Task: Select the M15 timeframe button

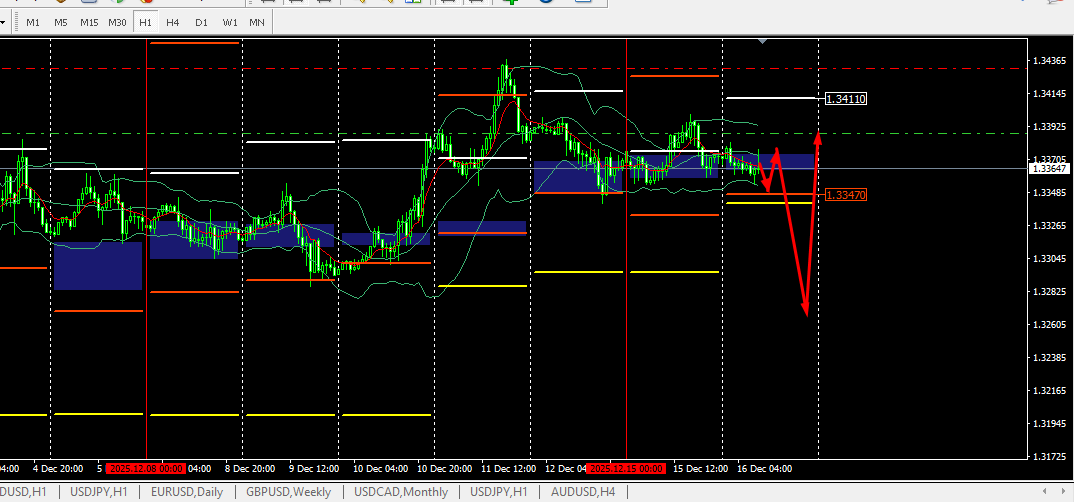Action: (x=89, y=23)
